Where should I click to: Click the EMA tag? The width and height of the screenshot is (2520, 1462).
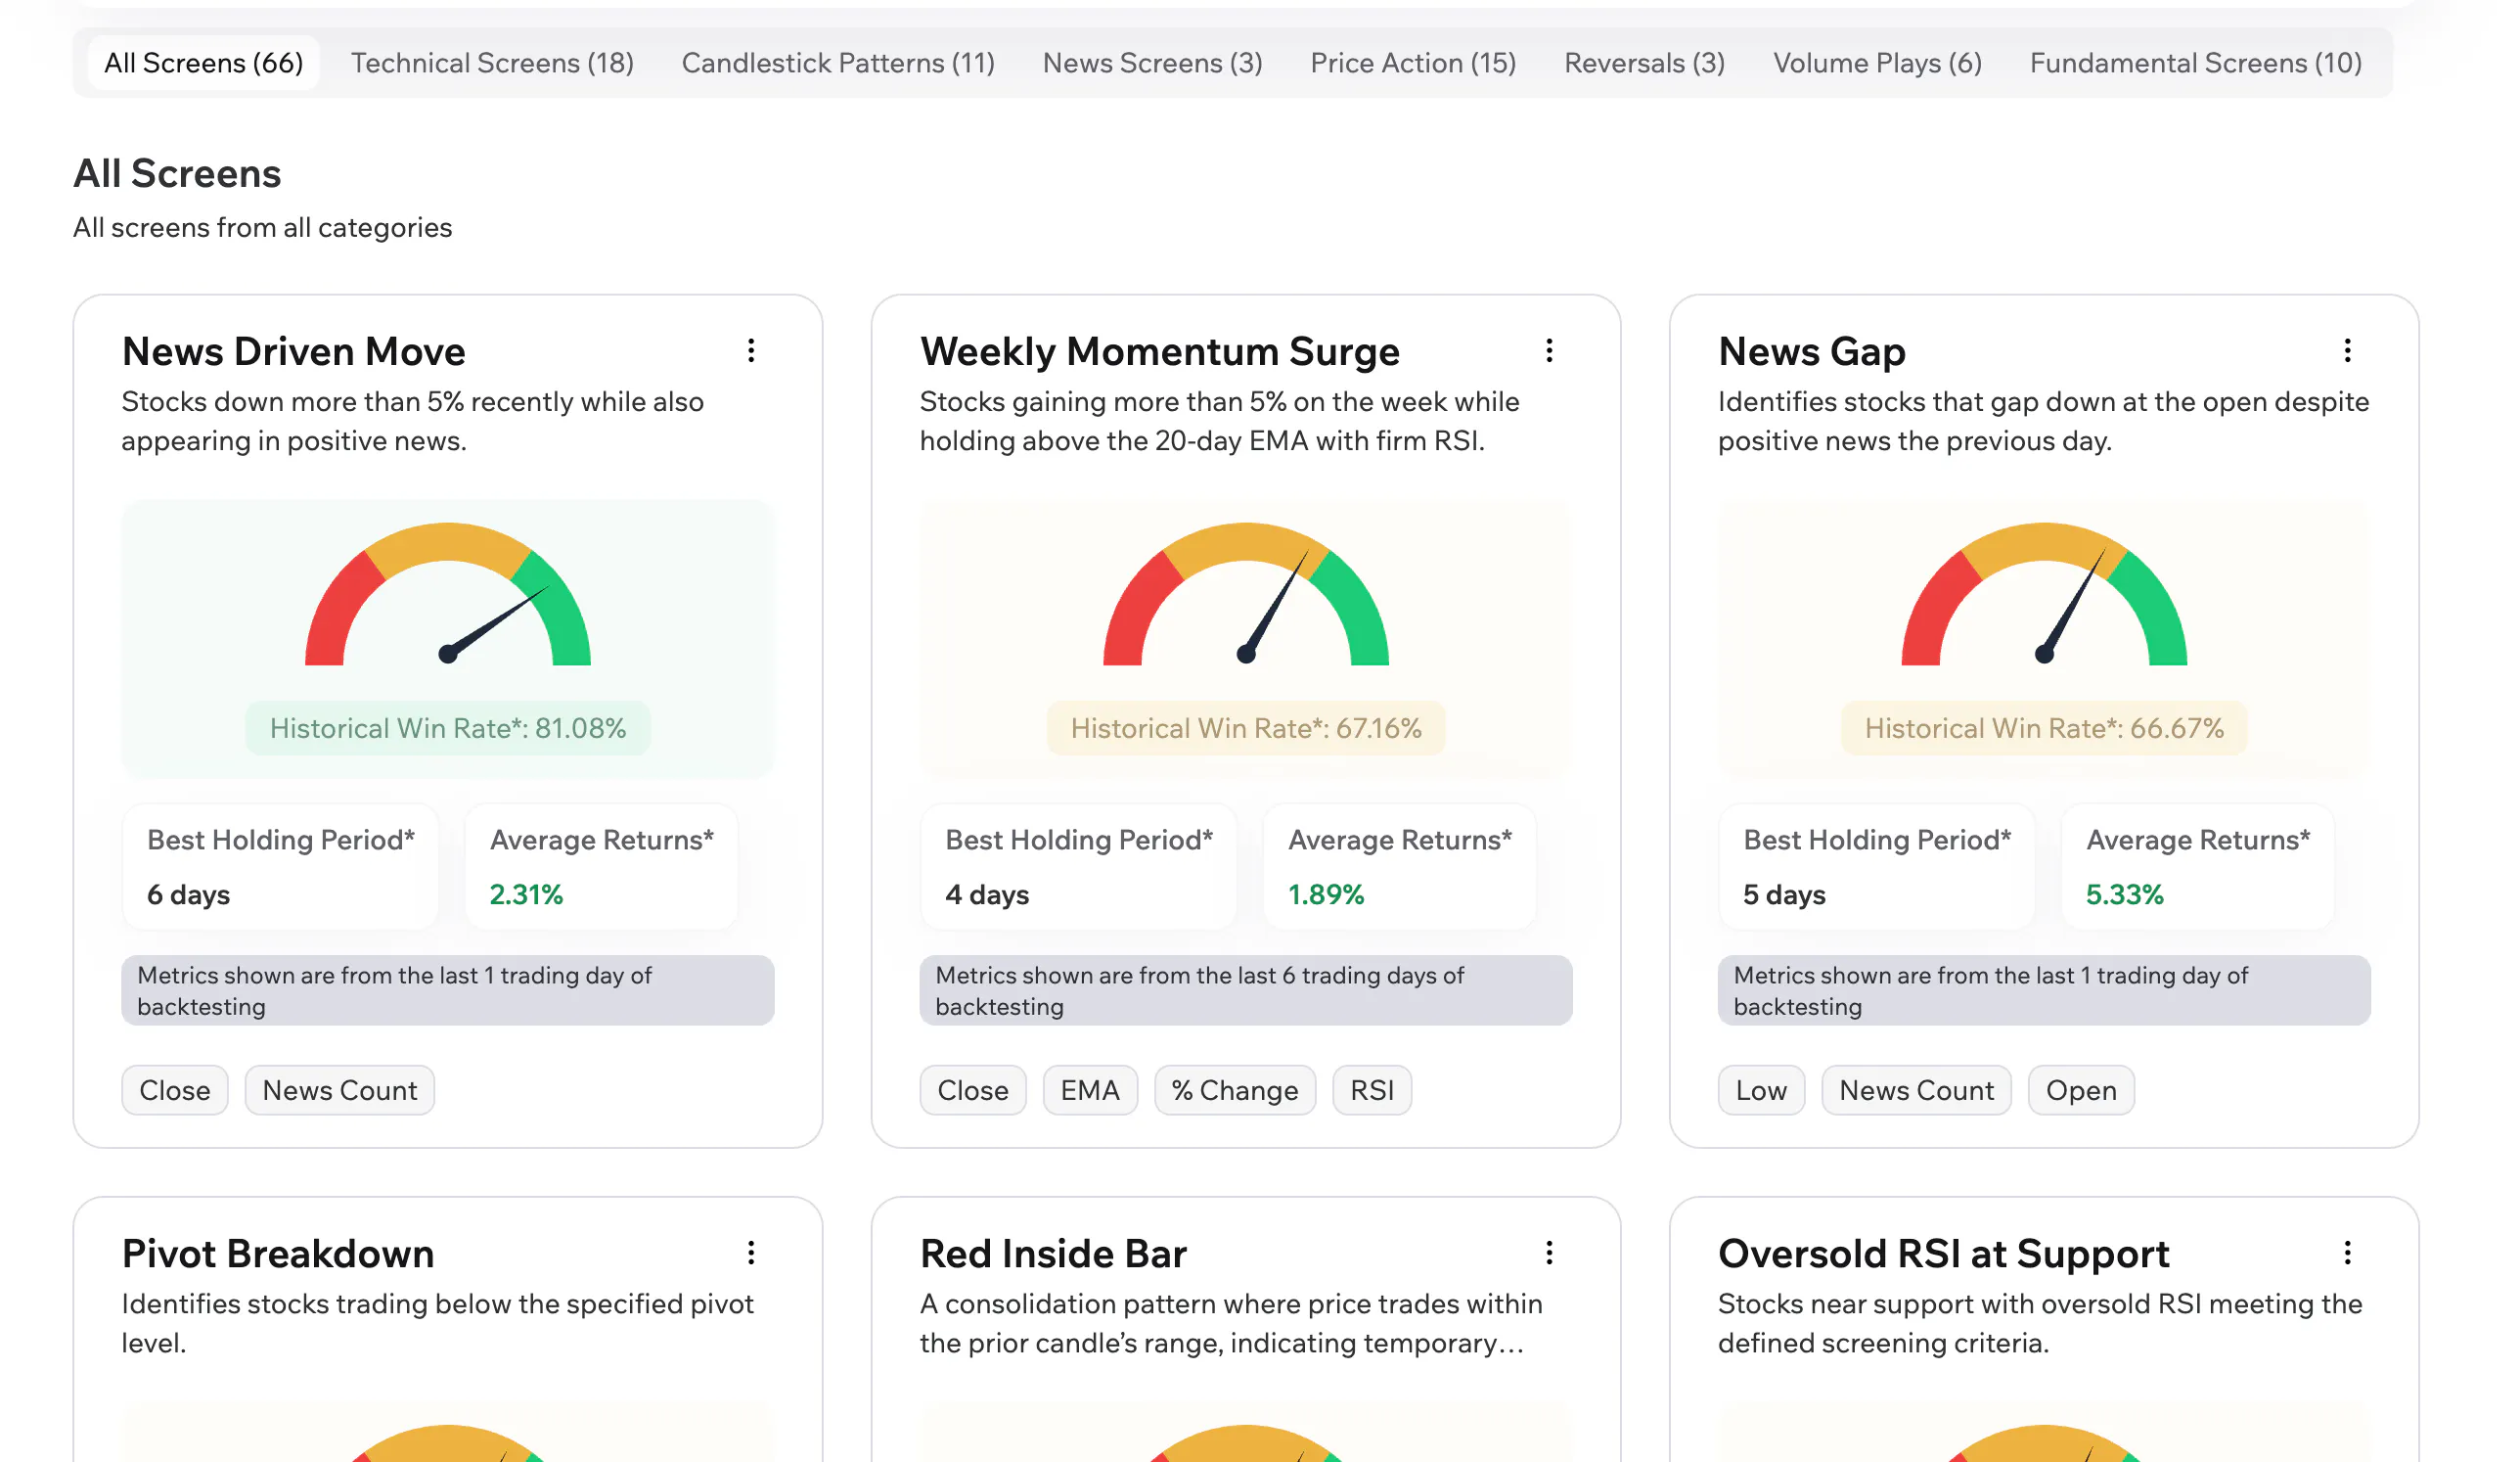1090,1089
